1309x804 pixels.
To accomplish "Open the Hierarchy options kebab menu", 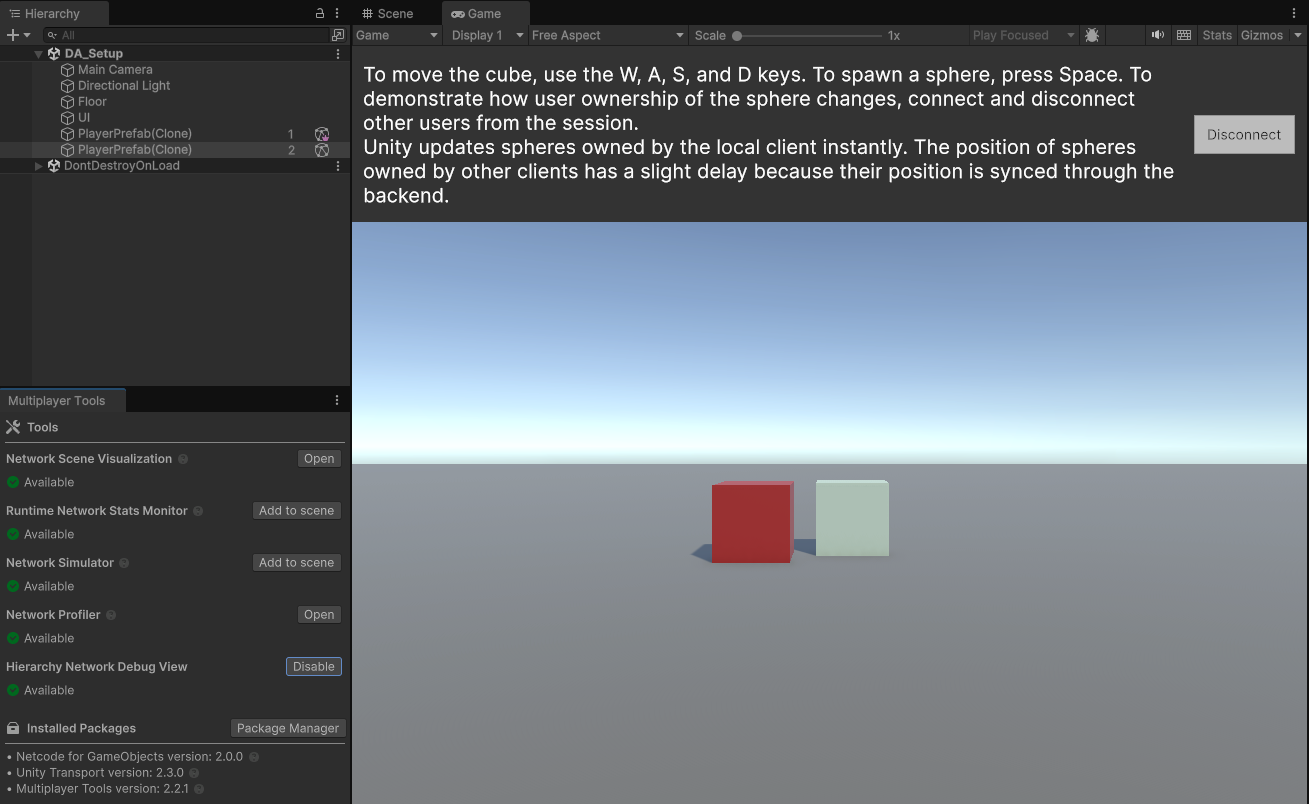I will pyautogui.click(x=336, y=12).
